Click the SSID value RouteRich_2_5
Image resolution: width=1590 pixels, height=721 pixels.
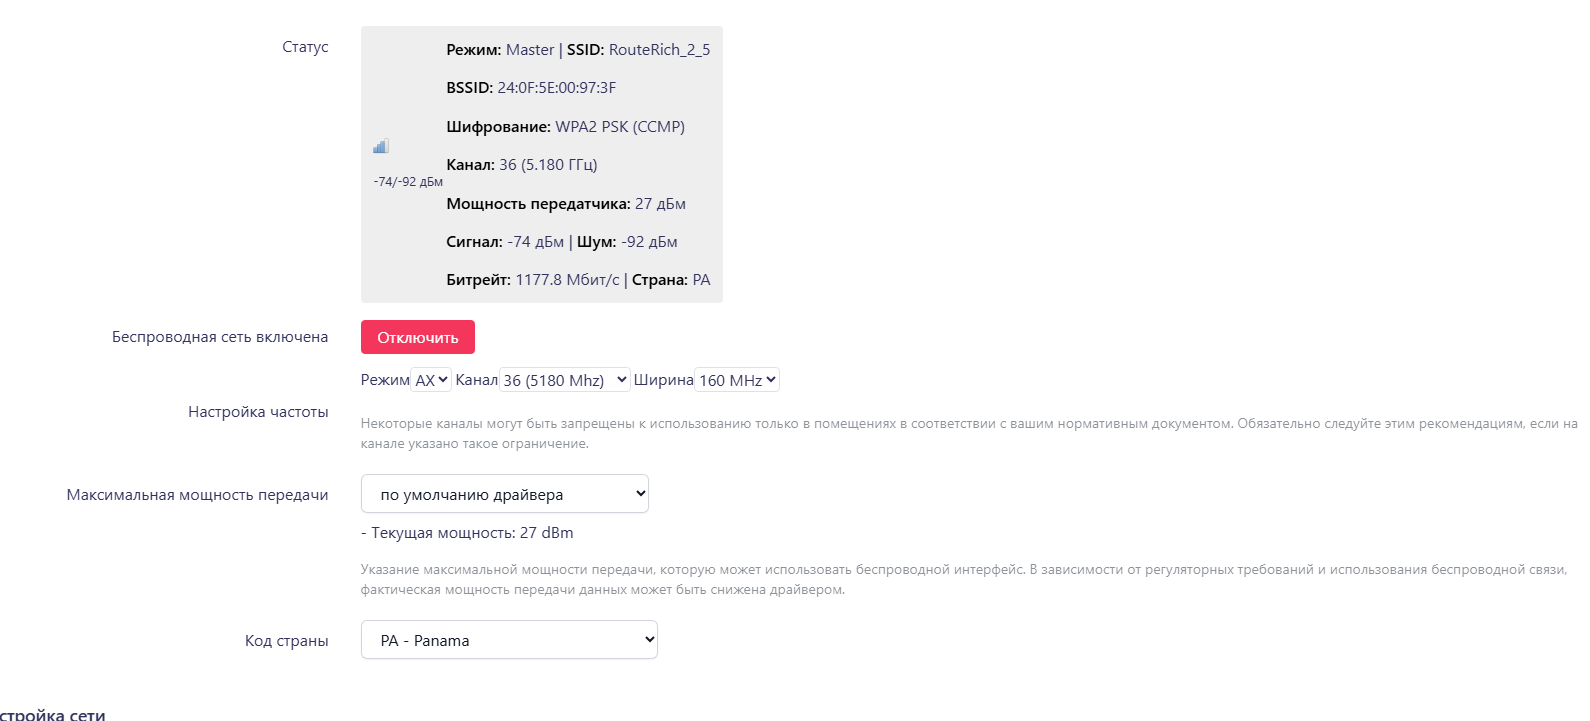659,50
